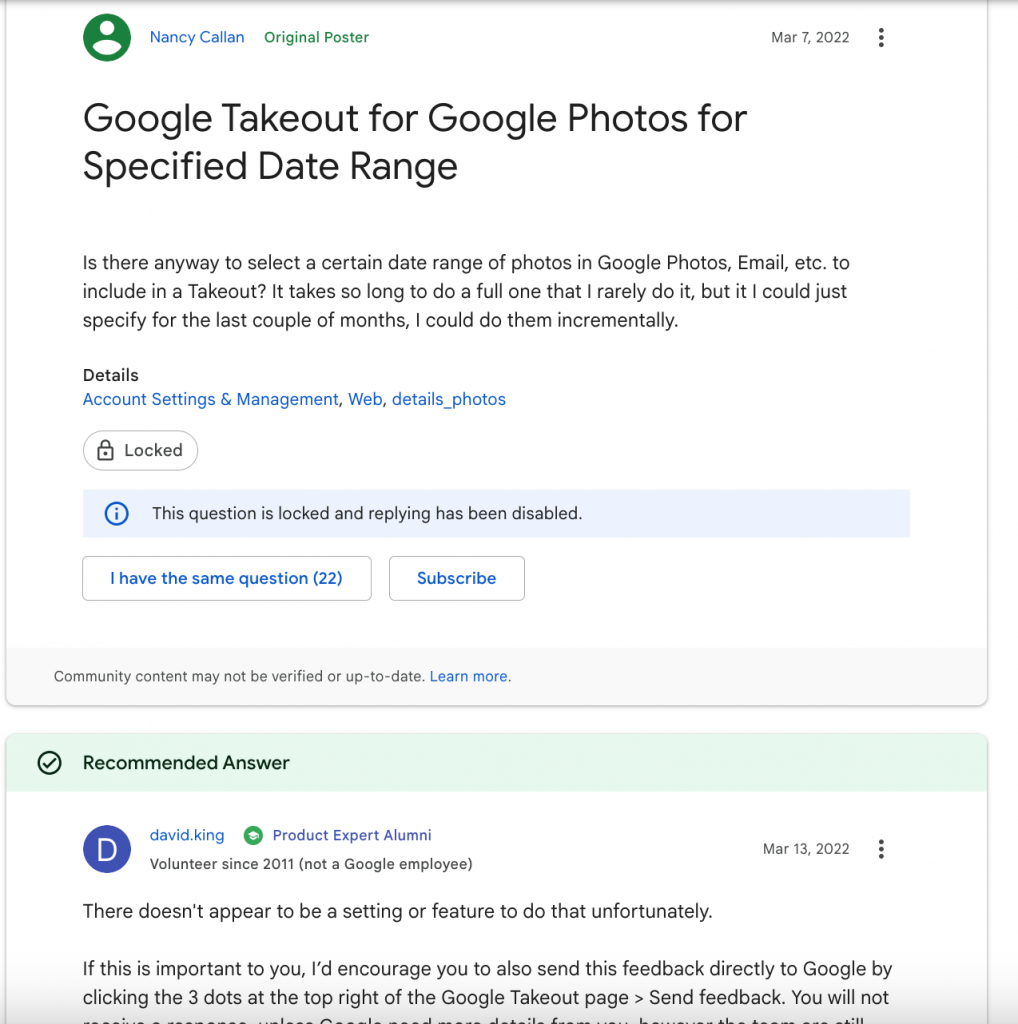Click the Original Poster label
The width and height of the screenshot is (1018, 1024).
316,37
